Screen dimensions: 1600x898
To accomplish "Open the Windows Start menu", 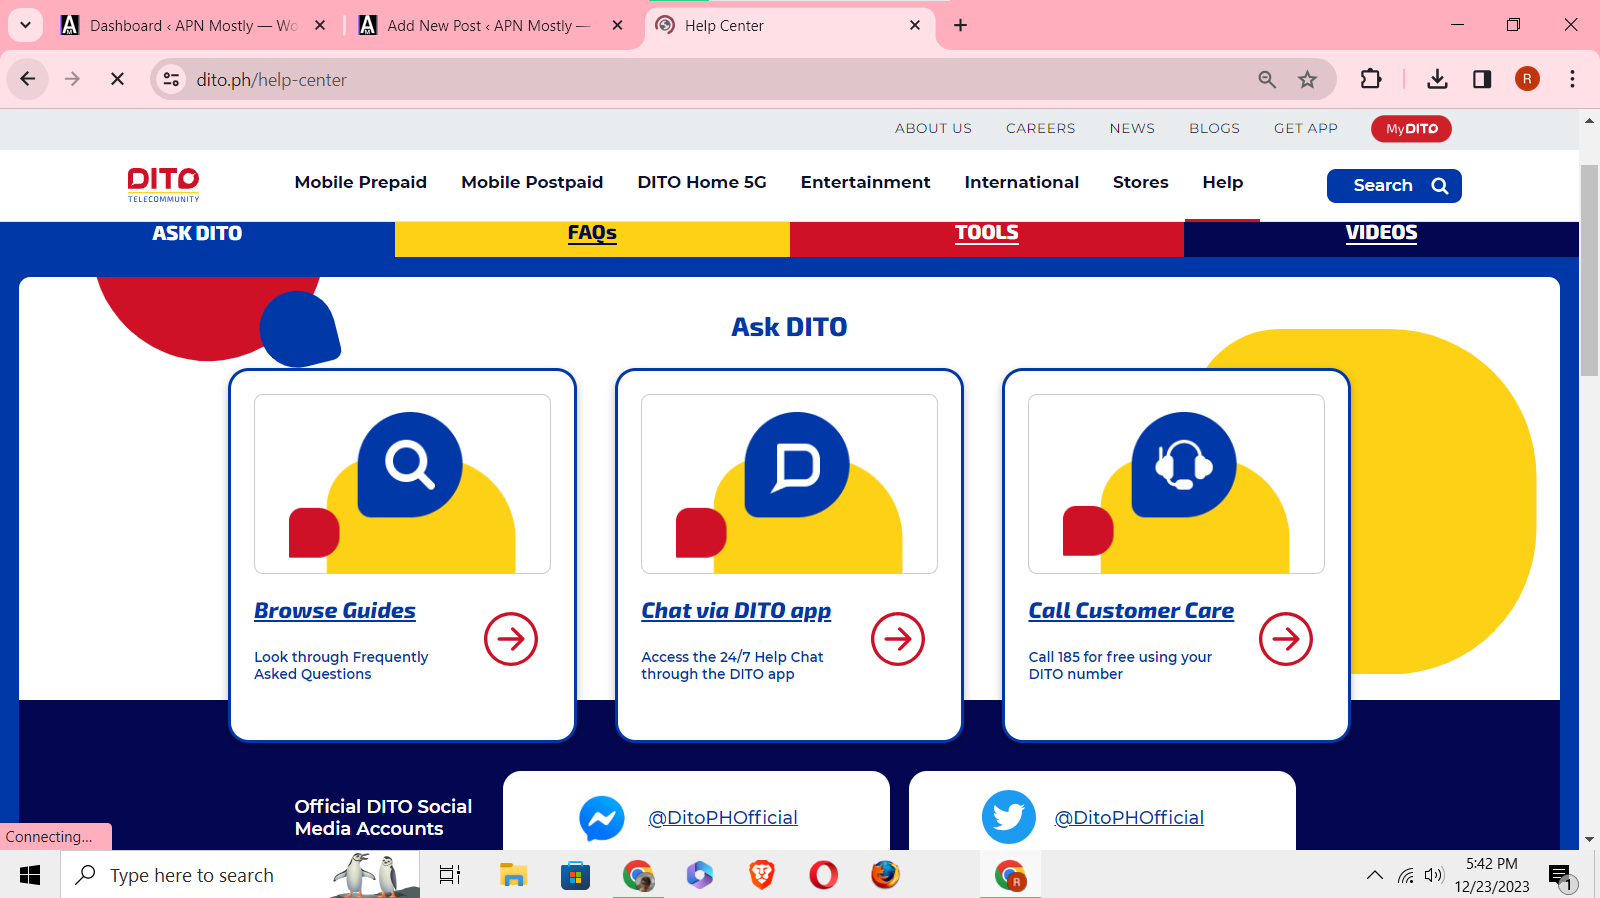I will click(x=30, y=875).
